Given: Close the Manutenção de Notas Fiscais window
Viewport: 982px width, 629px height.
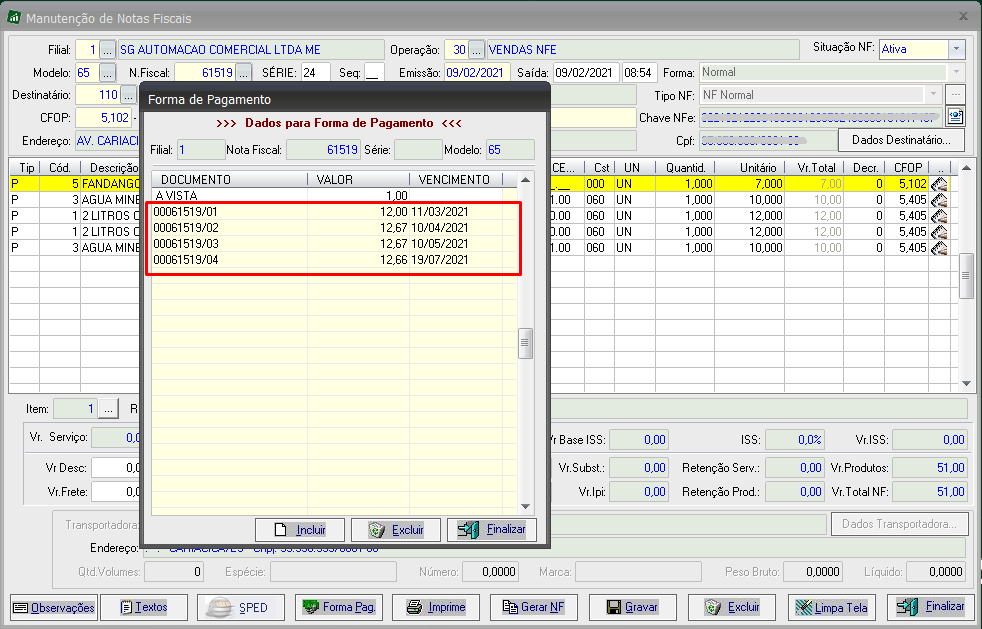Looking at the screenshot, I should click(964, 17).
